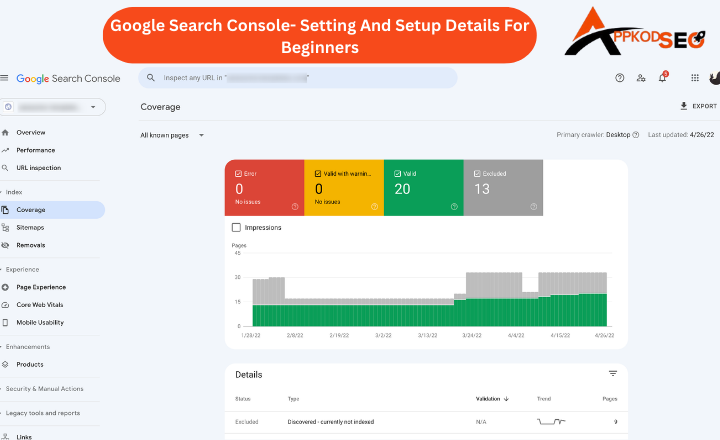Image resolution: width=720 pixels, height=440 pixels.
Task: Click the Sitemaps icon in sidebar
Action: pyautogui.click(x=5, y=227)
